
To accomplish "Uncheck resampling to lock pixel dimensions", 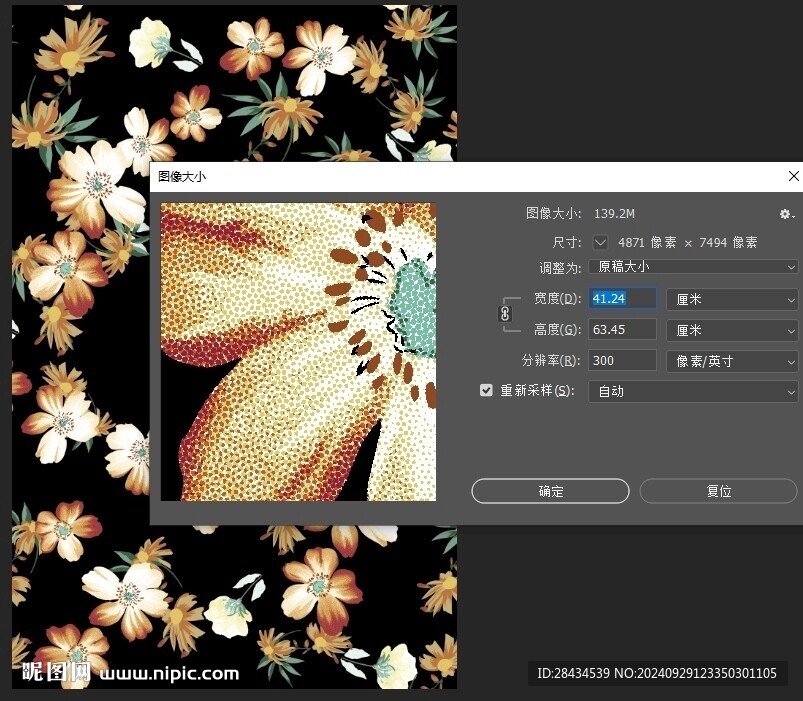I will [486, 391].
